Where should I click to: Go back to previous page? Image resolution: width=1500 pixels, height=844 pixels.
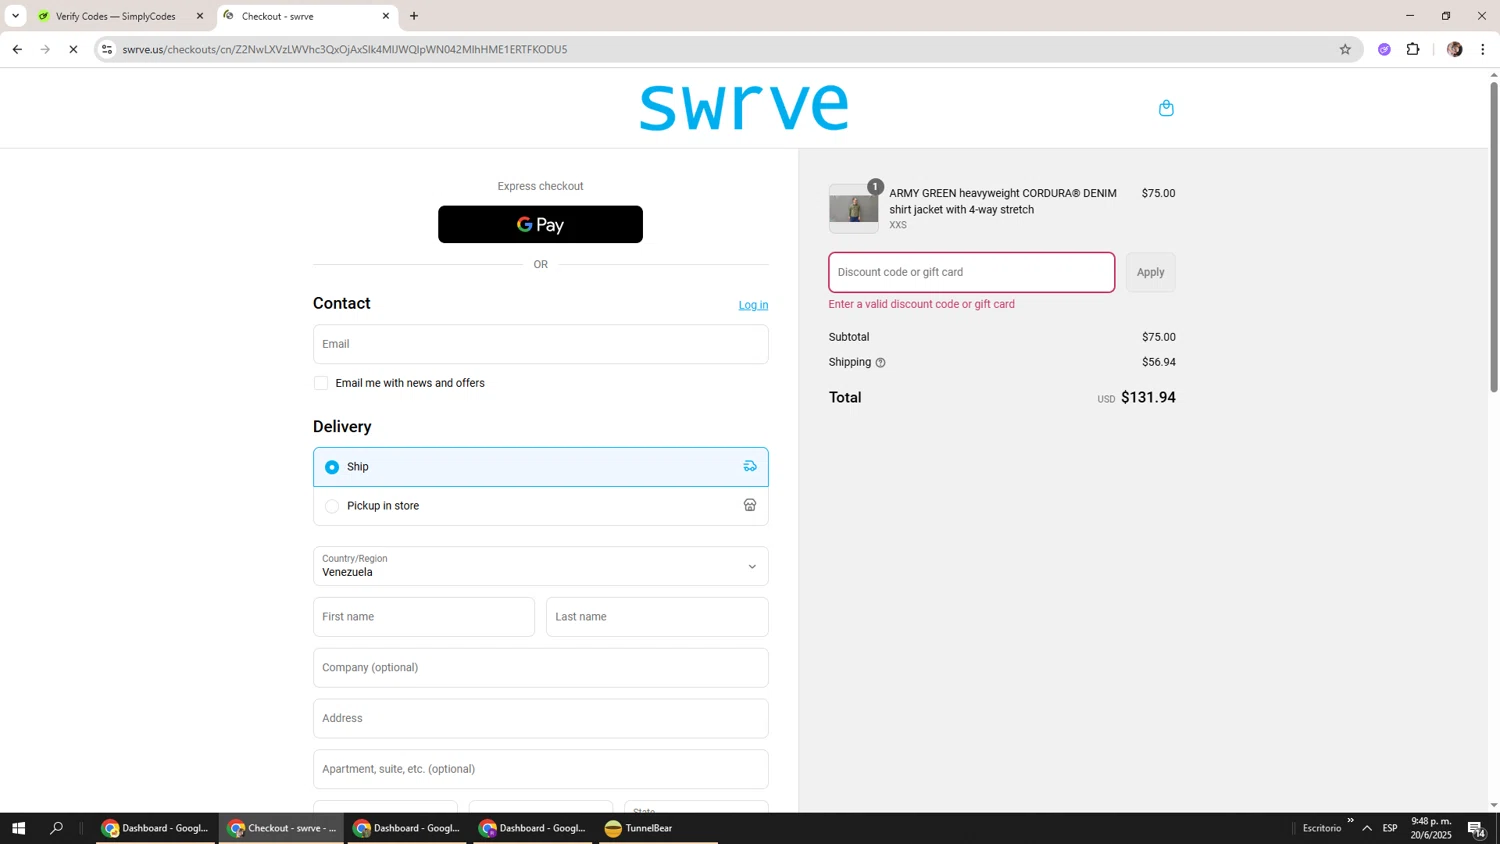(x=17, y=49)
